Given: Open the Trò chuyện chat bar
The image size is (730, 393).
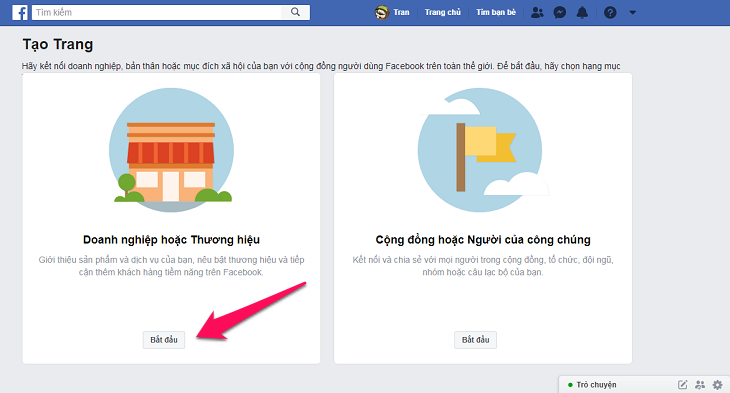Looking at the screenshot, I should [x=644, y=385].
